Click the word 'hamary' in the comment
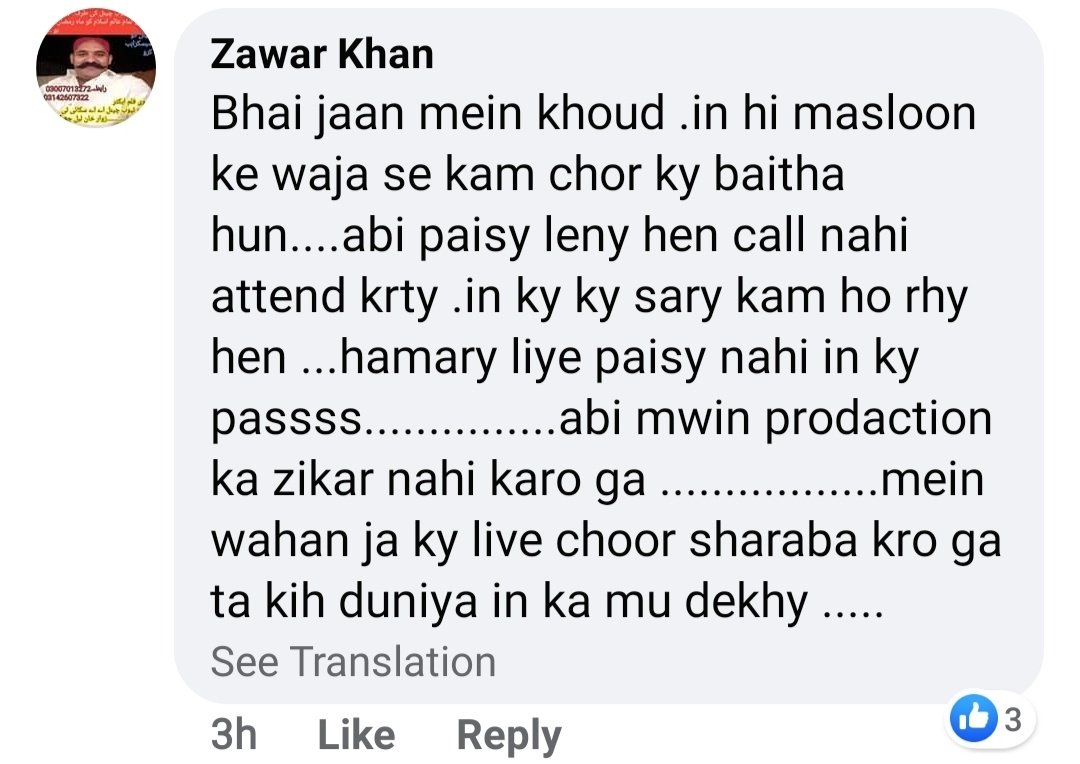Screen dimensions: 1080x764 (x=418, y=358)
